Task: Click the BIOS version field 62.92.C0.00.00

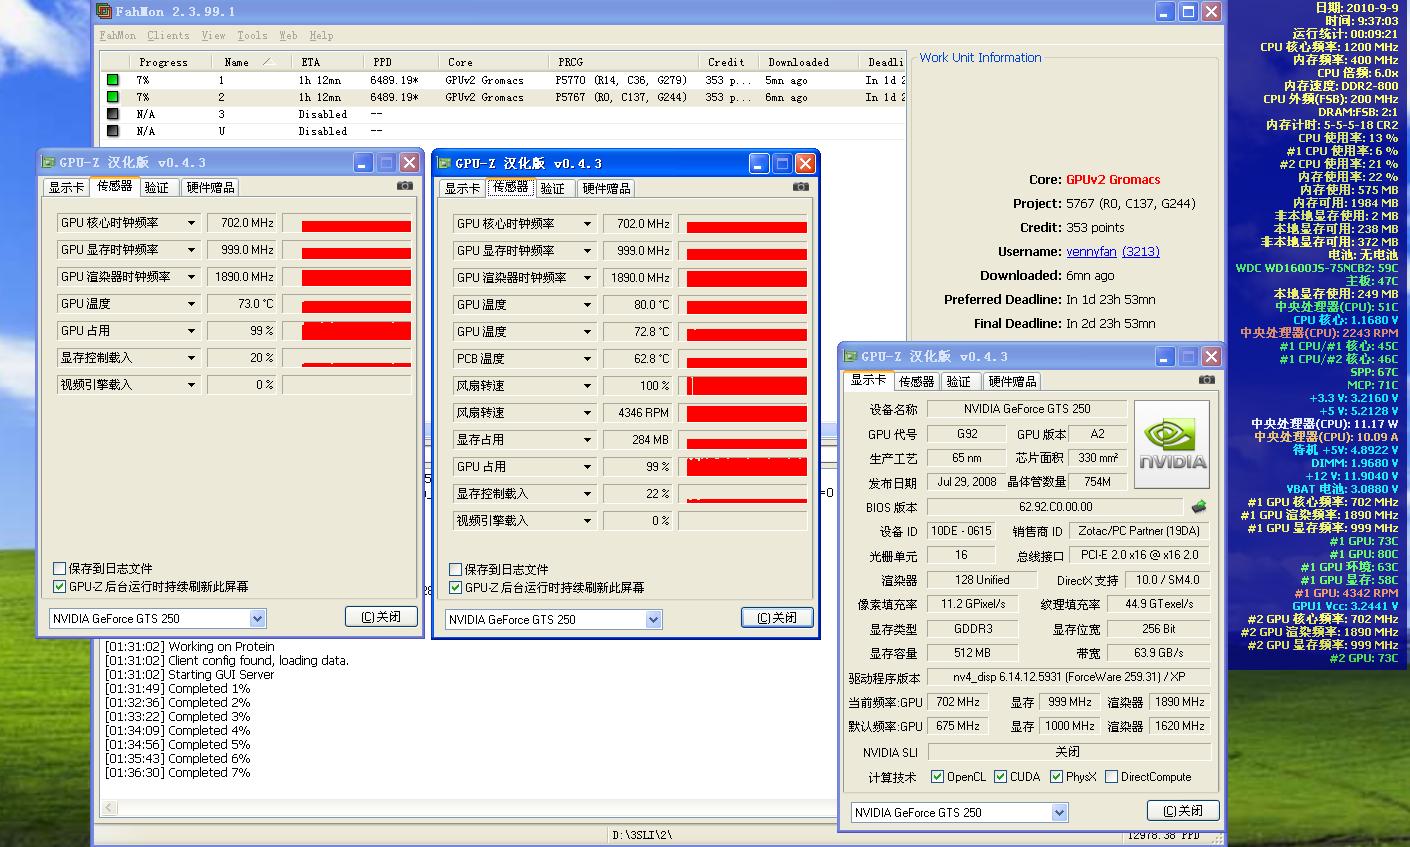Action: (x=1055, y=507)
